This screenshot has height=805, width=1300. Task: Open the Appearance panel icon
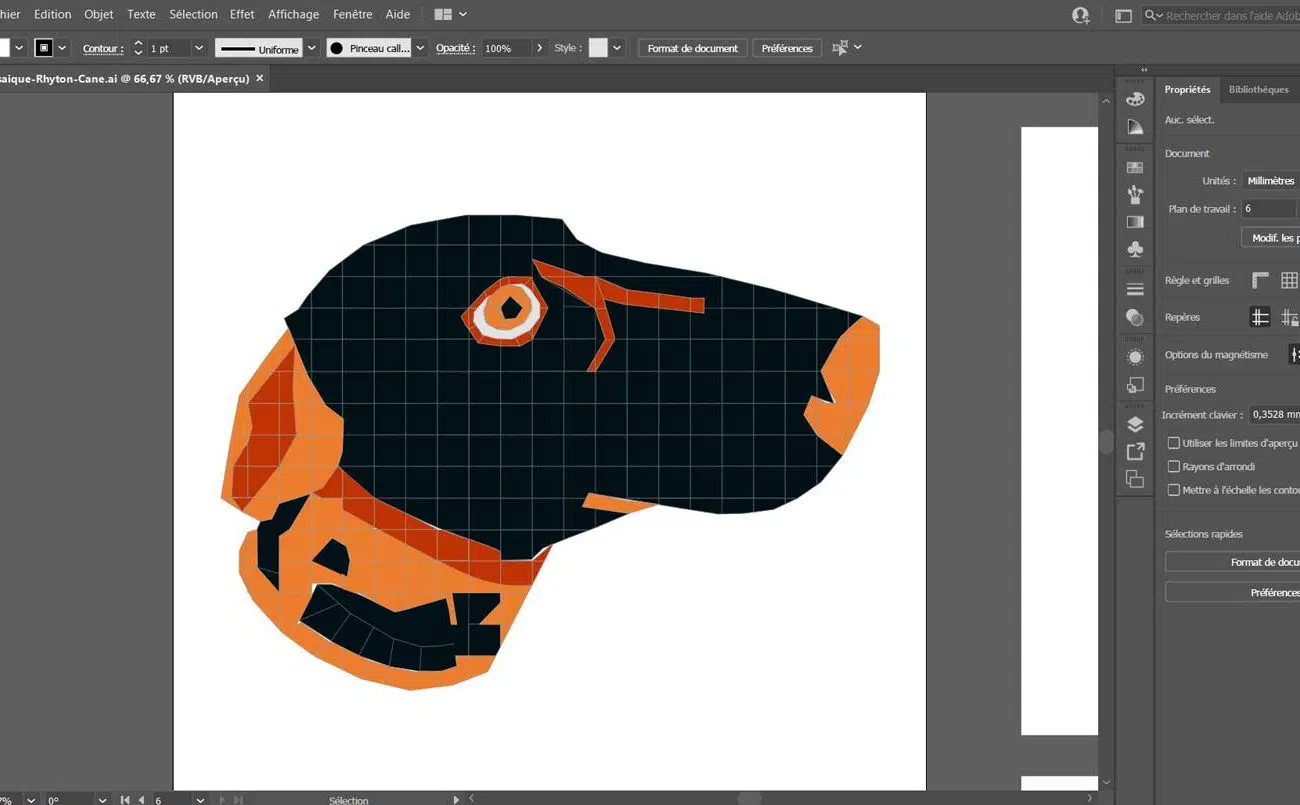tap(1135, 357)
